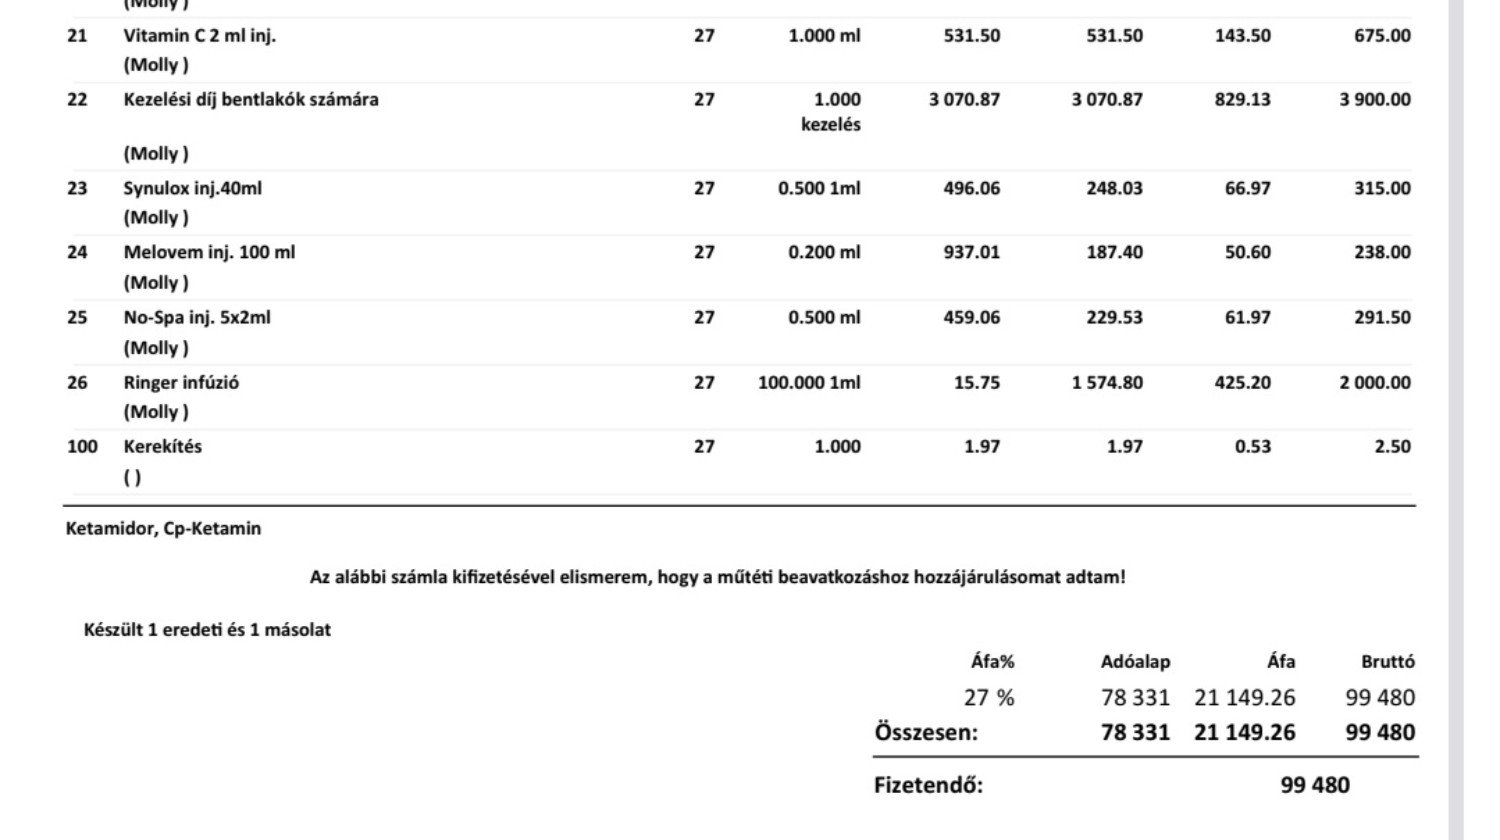This screenshot has height=840, width=1500.
Task: Click the surgical consent statement sentence
Action: pyautogui.click(x=717, y=577)
